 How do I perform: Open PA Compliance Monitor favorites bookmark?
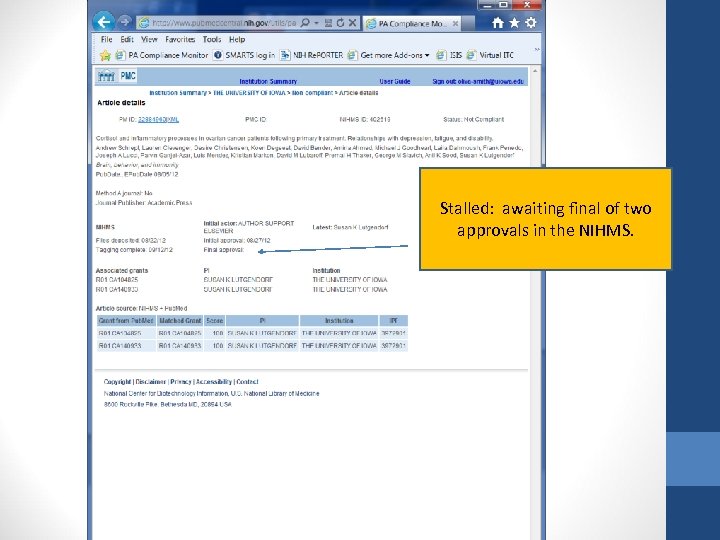click(162, 55)
